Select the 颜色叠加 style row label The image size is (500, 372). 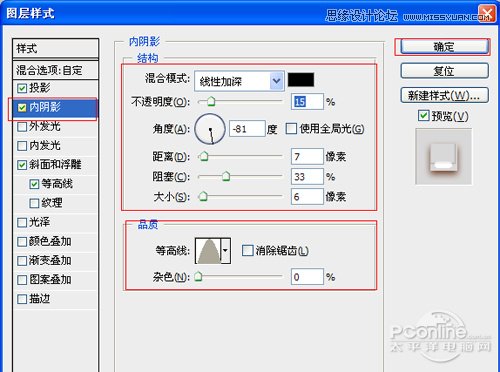click(50, 241)
